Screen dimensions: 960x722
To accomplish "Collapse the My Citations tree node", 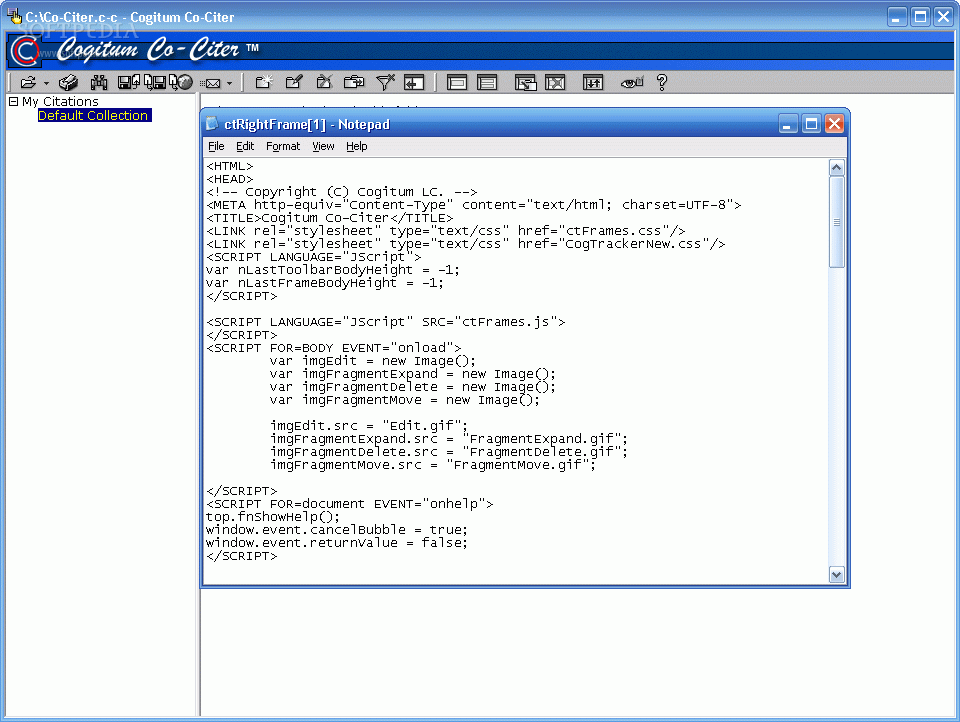I will point(13,101).
